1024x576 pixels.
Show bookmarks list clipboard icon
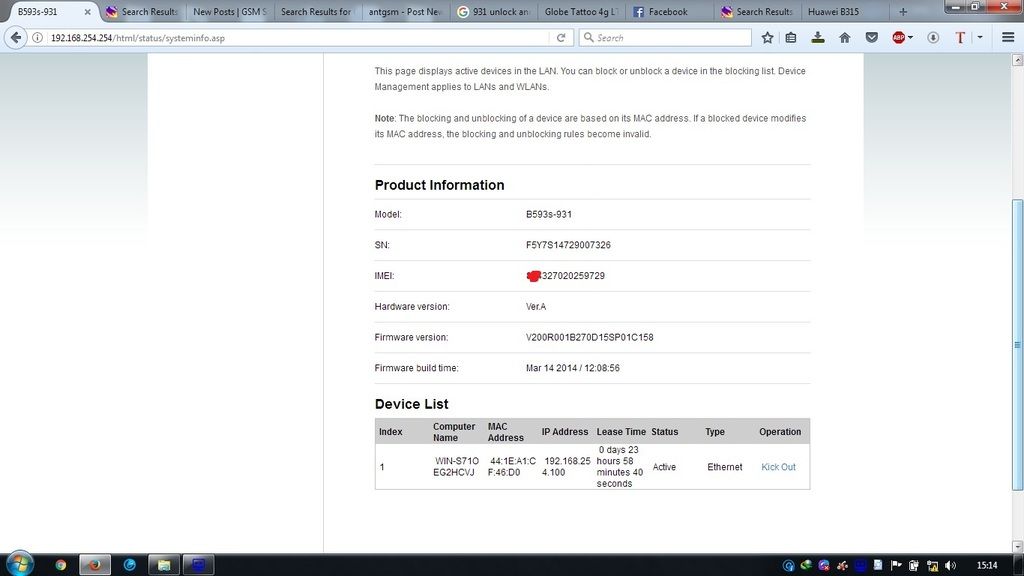click(792, 38)
